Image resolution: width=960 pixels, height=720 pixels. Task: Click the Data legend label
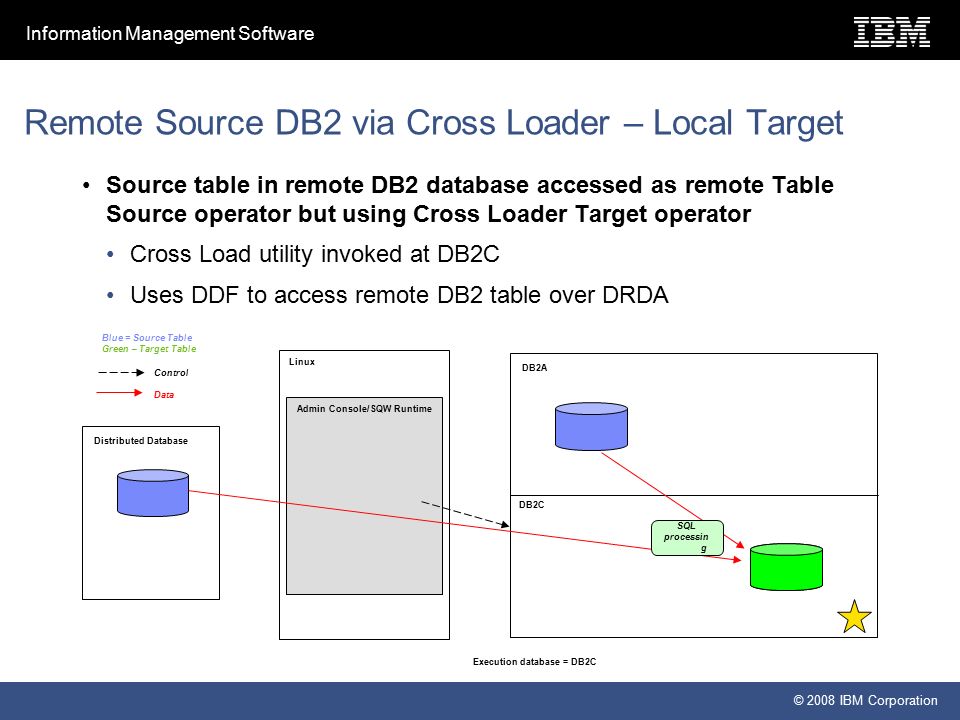(163, 395)
